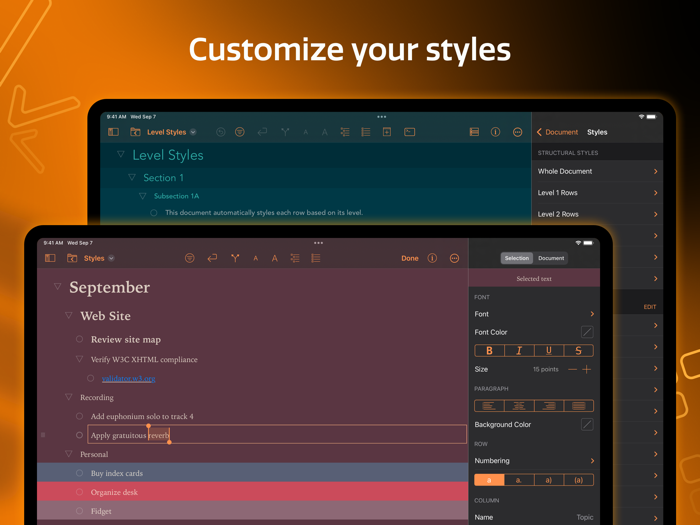Open more options ellipsis in Level Styles window
Screen dimensions: 700x525
(517, 132)
